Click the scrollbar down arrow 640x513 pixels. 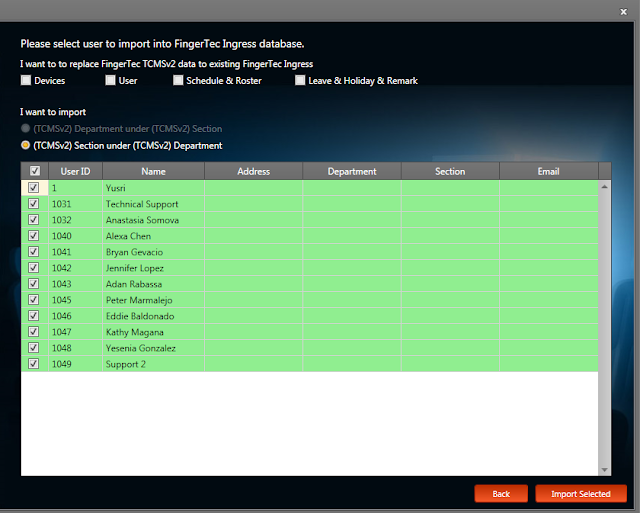tap(604, 470)
